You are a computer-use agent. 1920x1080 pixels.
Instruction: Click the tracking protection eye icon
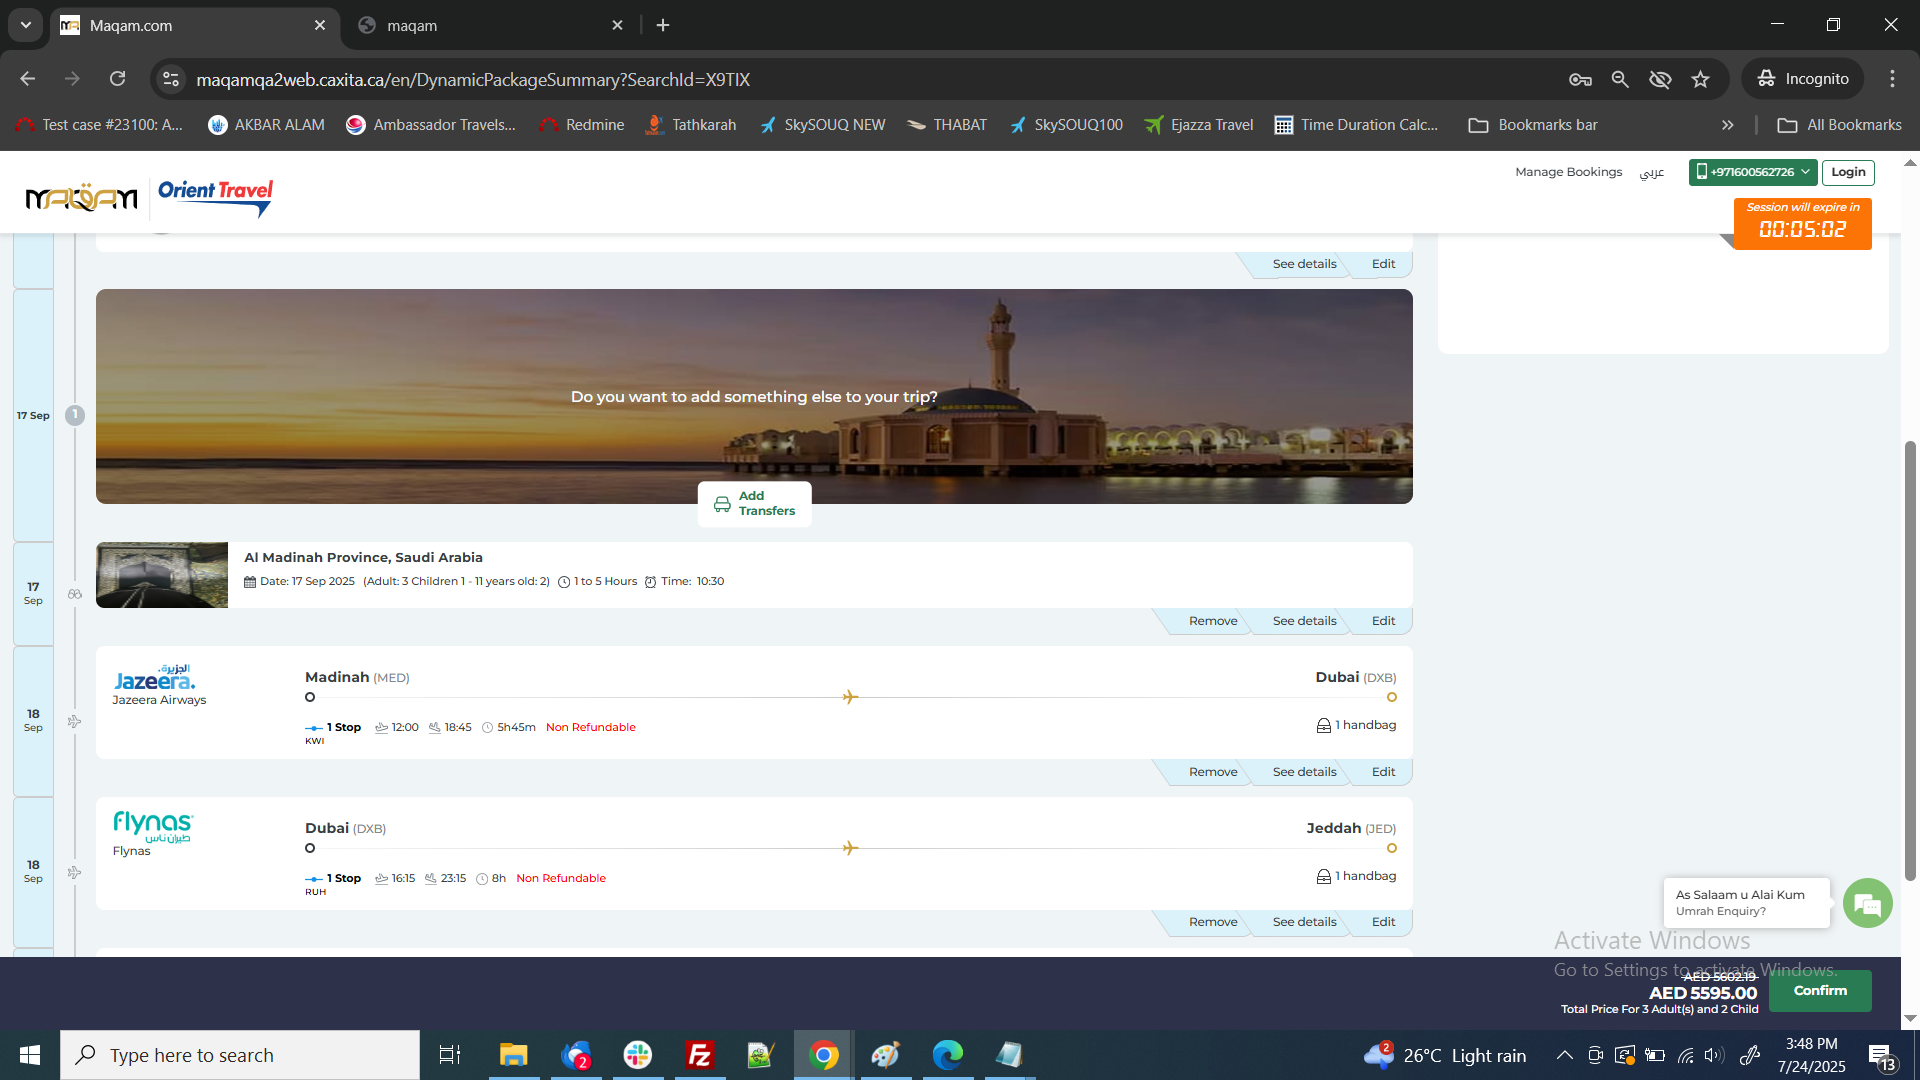click(x=1660, y=79)
